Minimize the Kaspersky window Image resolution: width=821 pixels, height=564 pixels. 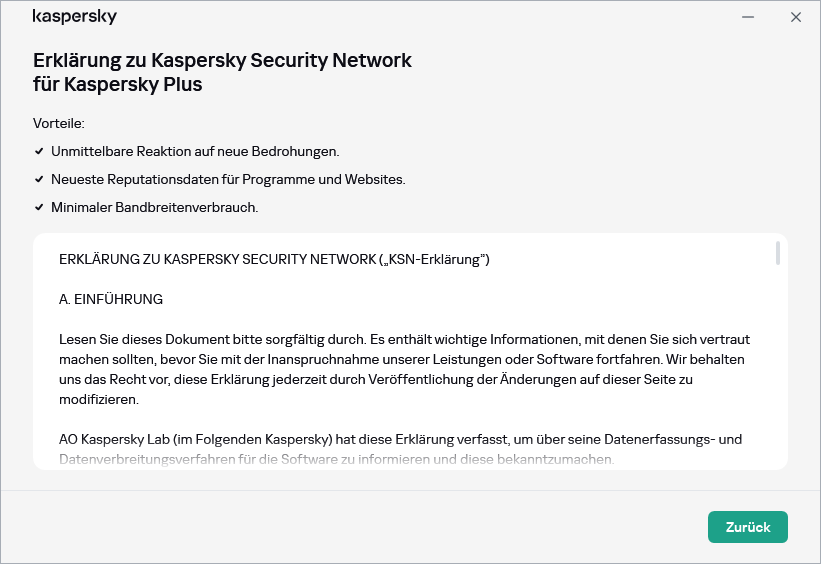[x=748, y=17]
